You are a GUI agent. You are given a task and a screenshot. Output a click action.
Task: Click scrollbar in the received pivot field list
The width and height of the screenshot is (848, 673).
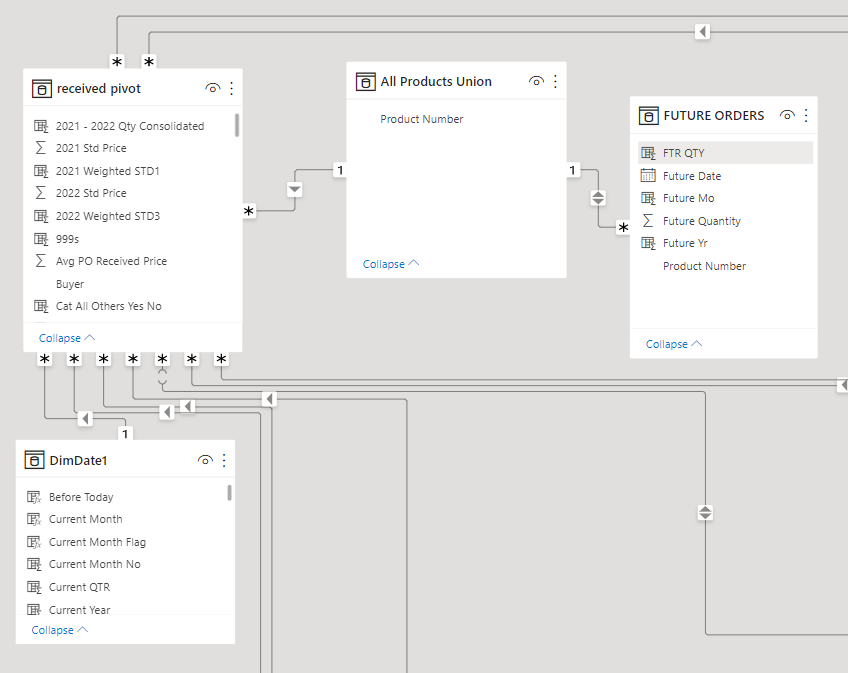tap(236, 125)
